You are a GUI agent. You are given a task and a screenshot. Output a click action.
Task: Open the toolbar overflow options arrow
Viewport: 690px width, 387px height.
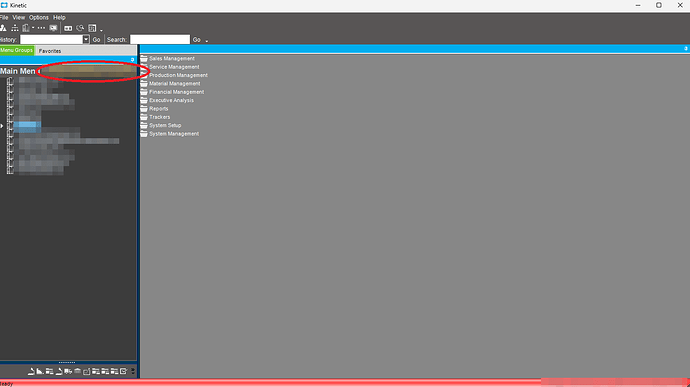point(101,30)
